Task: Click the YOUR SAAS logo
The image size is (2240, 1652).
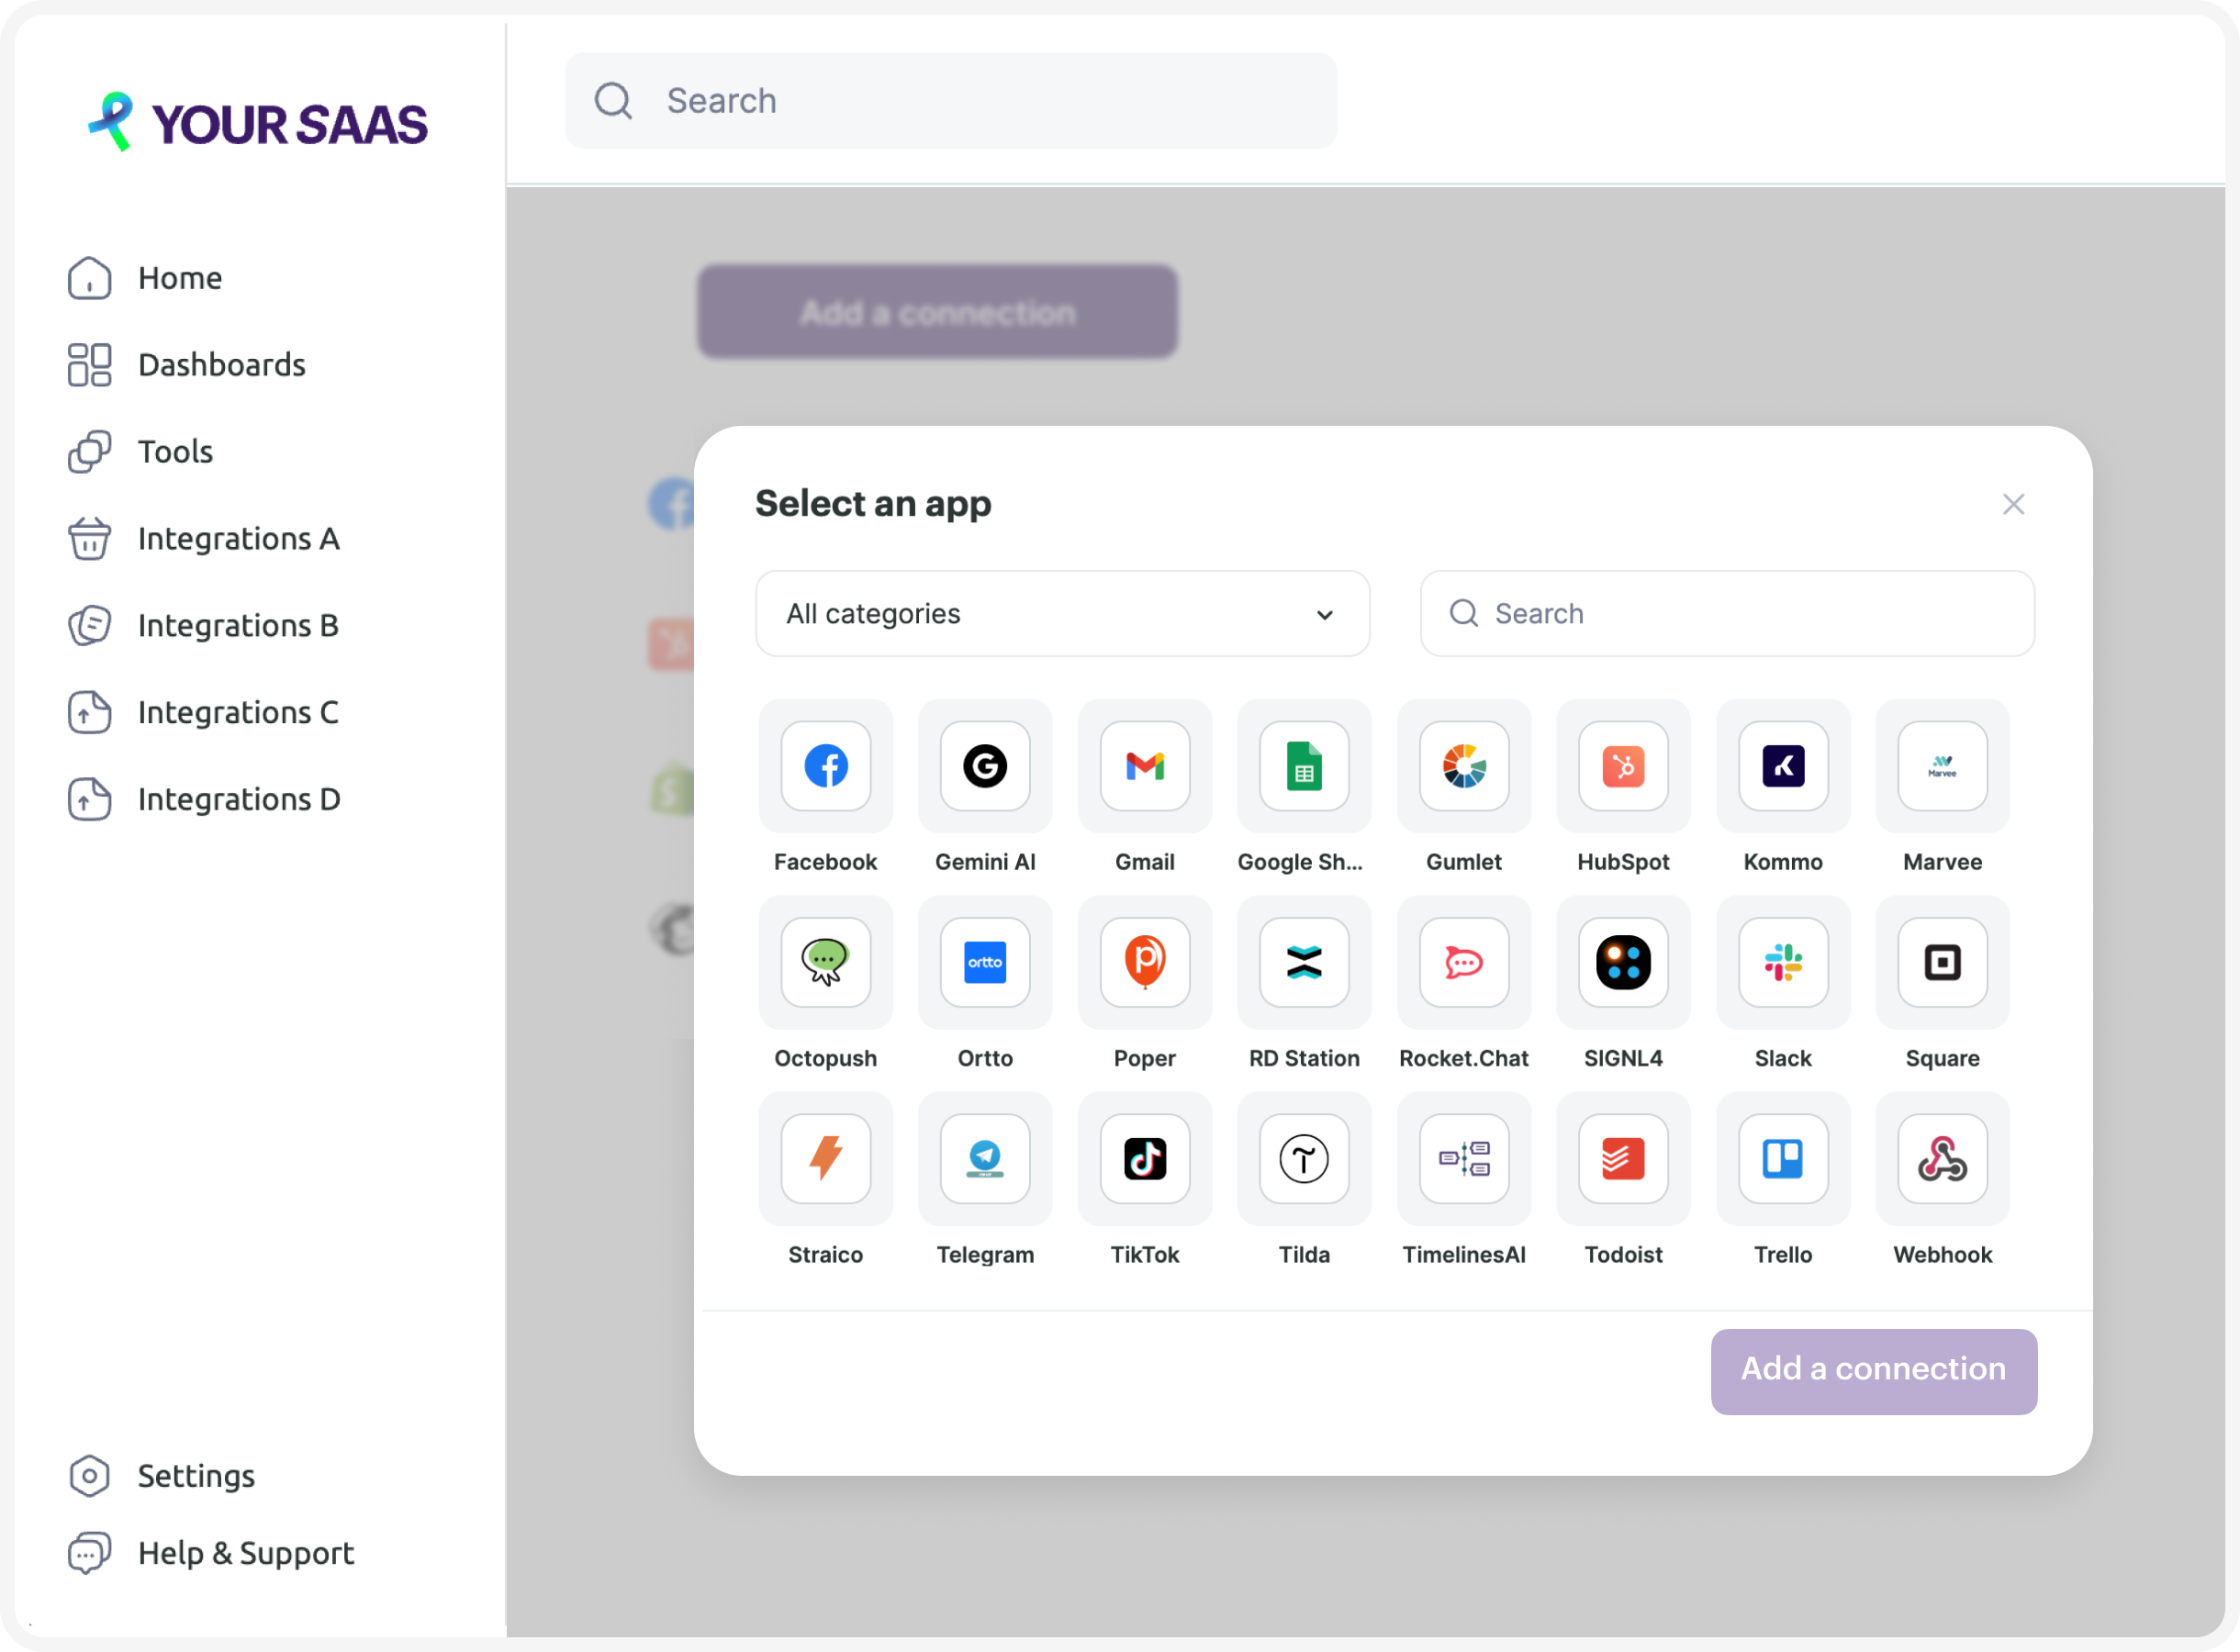Action: tap(258, 123)
